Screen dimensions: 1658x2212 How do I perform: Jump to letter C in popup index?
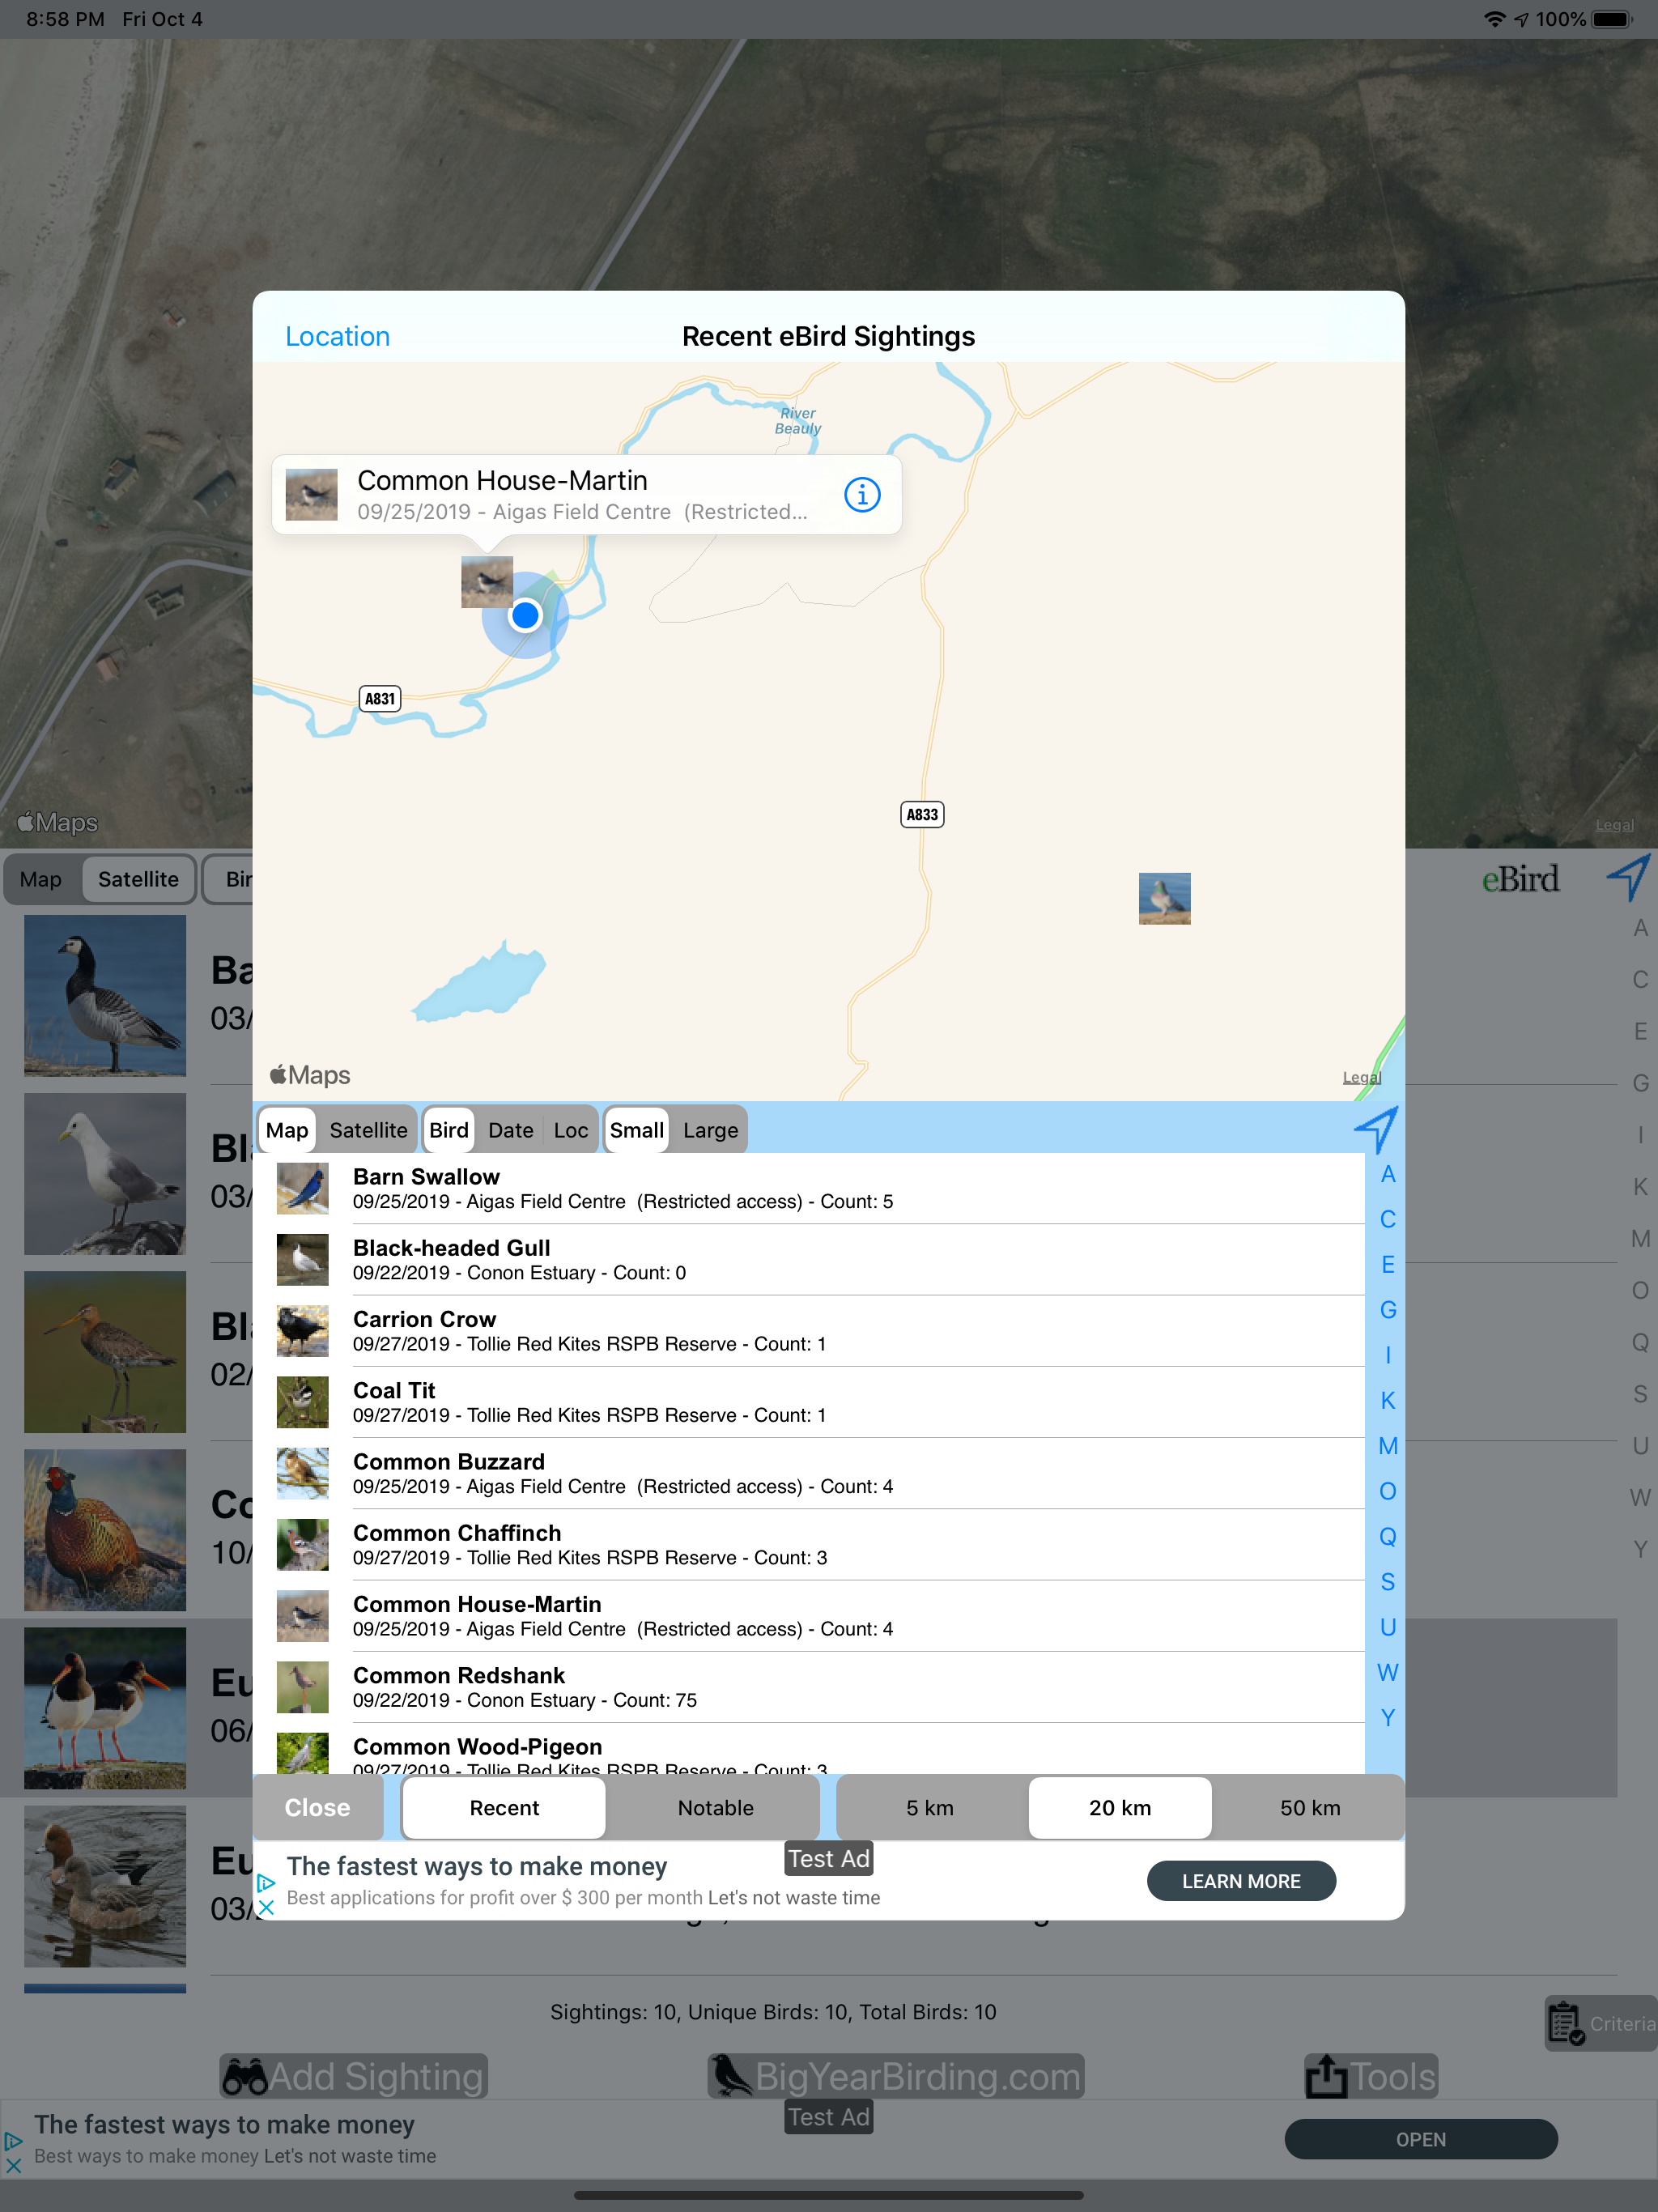1388,1219
